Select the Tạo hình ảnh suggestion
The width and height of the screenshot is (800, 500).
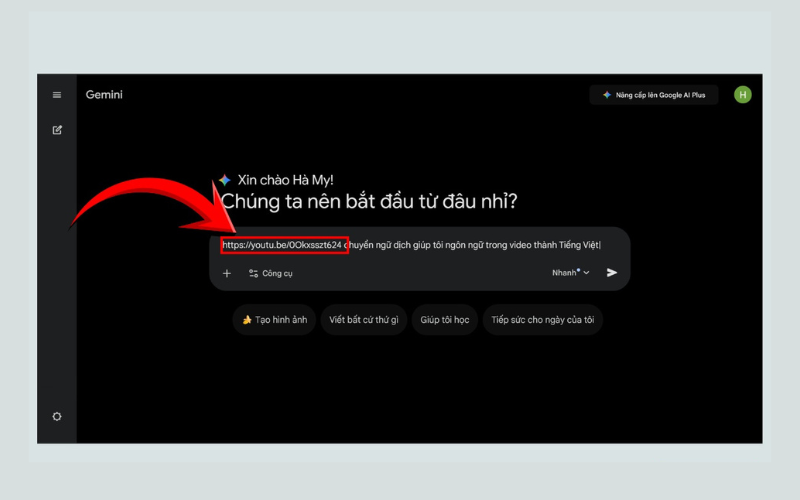pos(274,320)
